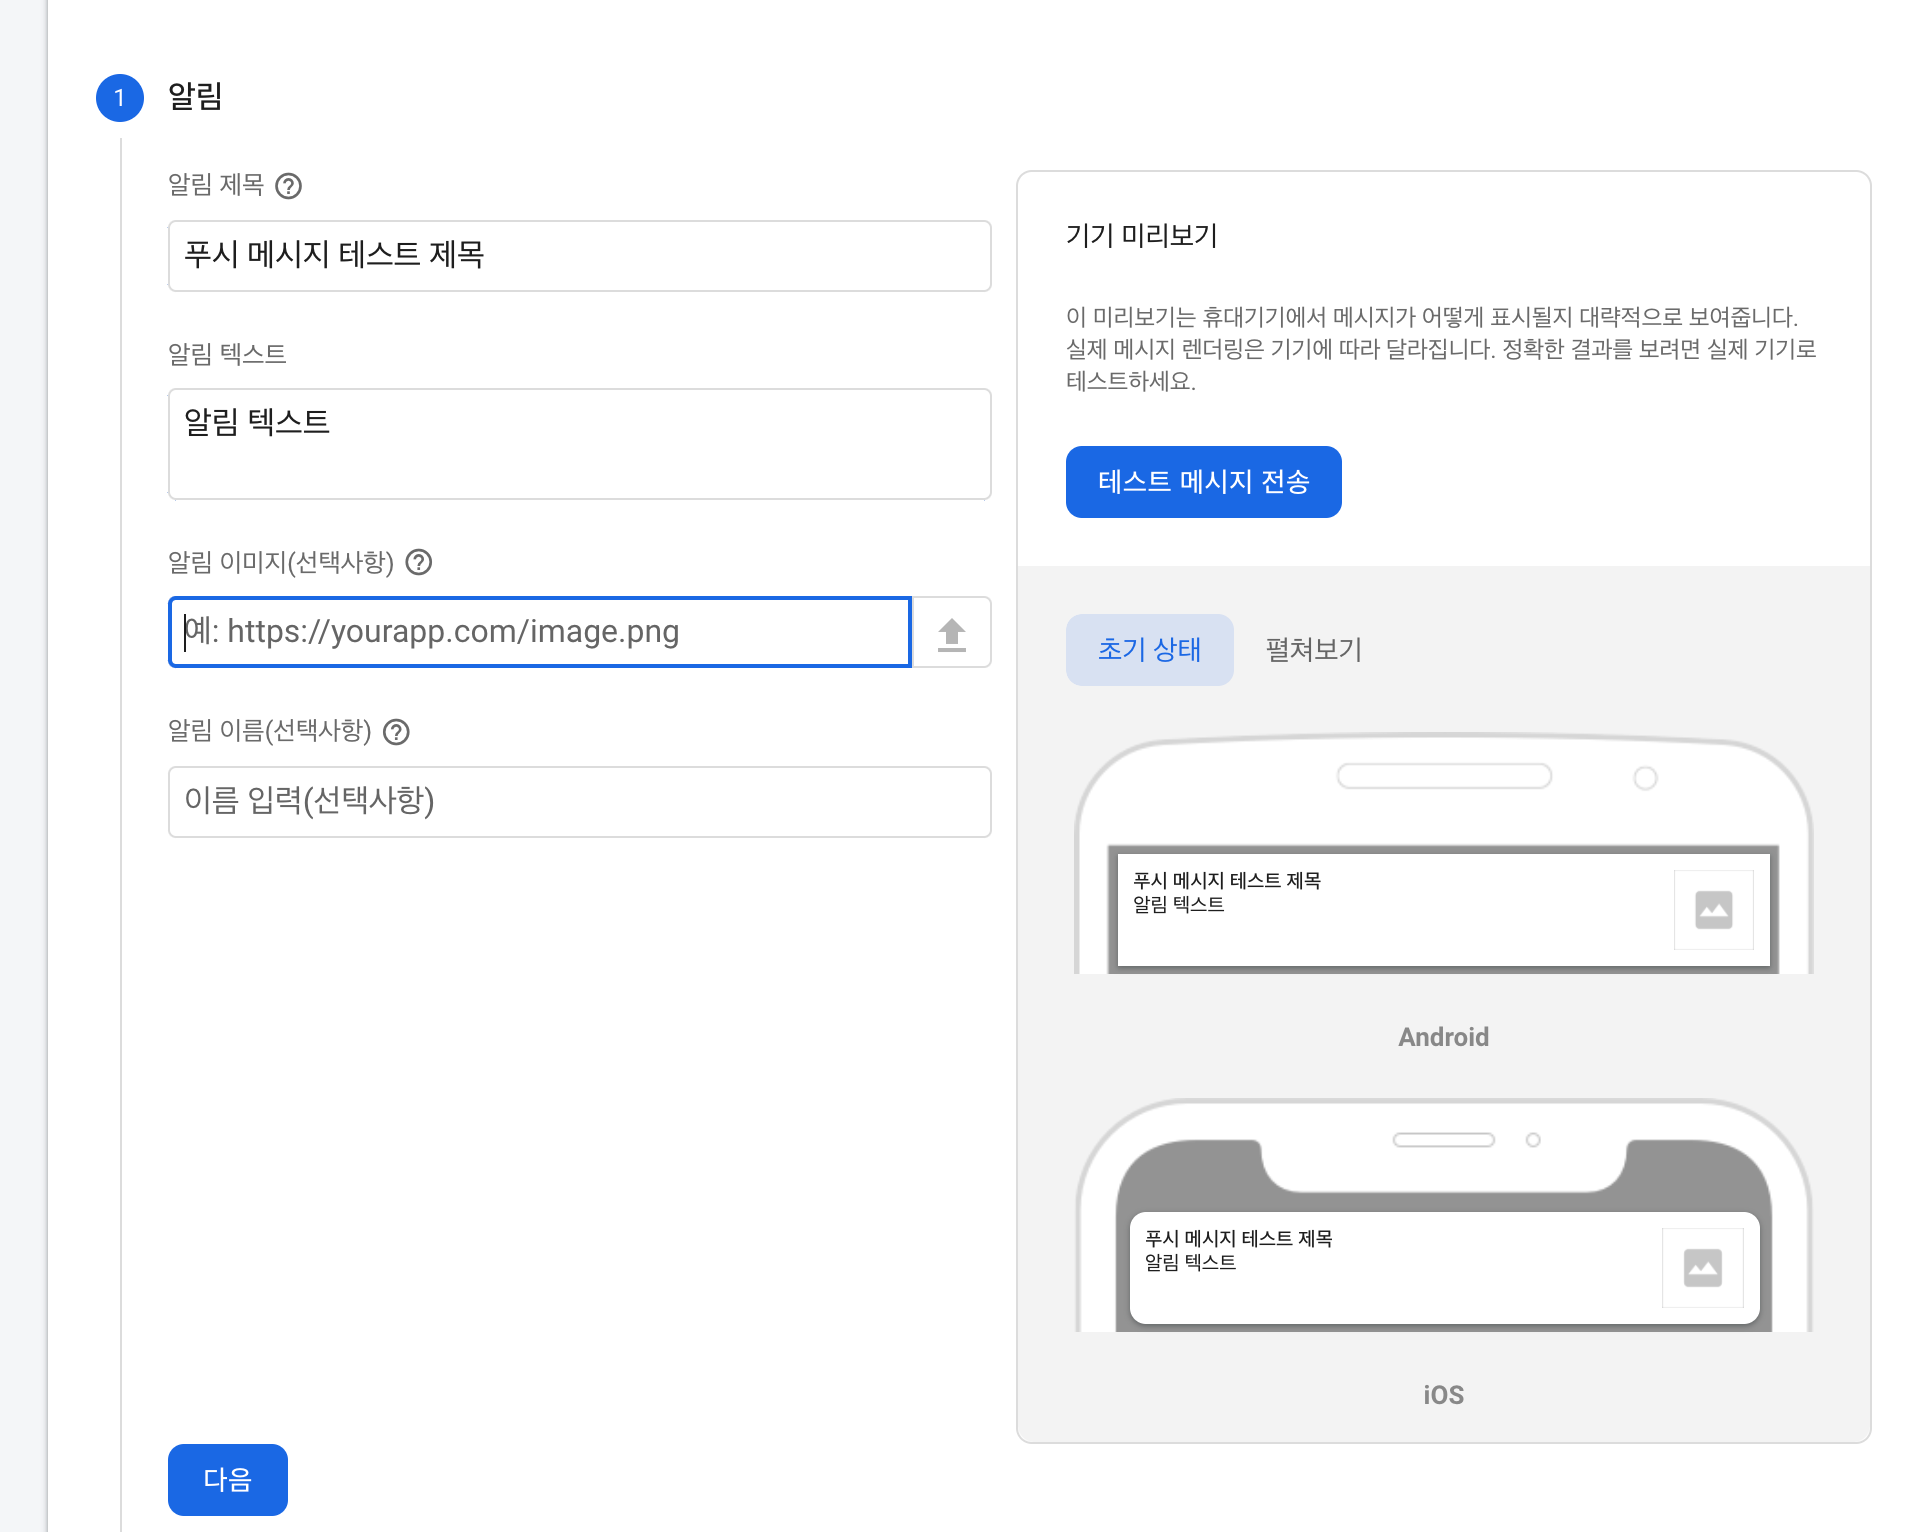Click the 알림 제목 field label
The height and width of the screenshot is (1532, 1914).
pos(216,185)
